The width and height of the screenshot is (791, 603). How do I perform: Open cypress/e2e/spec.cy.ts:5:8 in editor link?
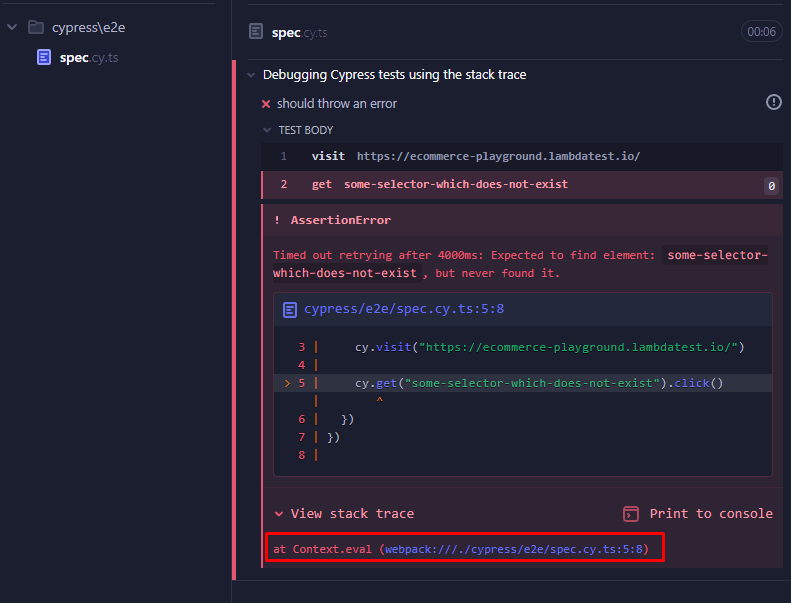click(x=404, y=309)
